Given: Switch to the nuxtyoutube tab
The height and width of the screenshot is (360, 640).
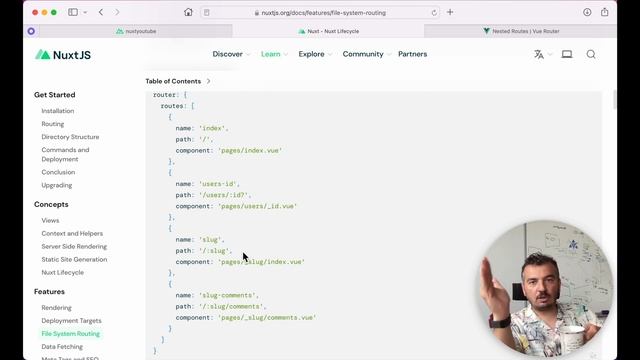Looking at the screenshot, I should point(136,31).
